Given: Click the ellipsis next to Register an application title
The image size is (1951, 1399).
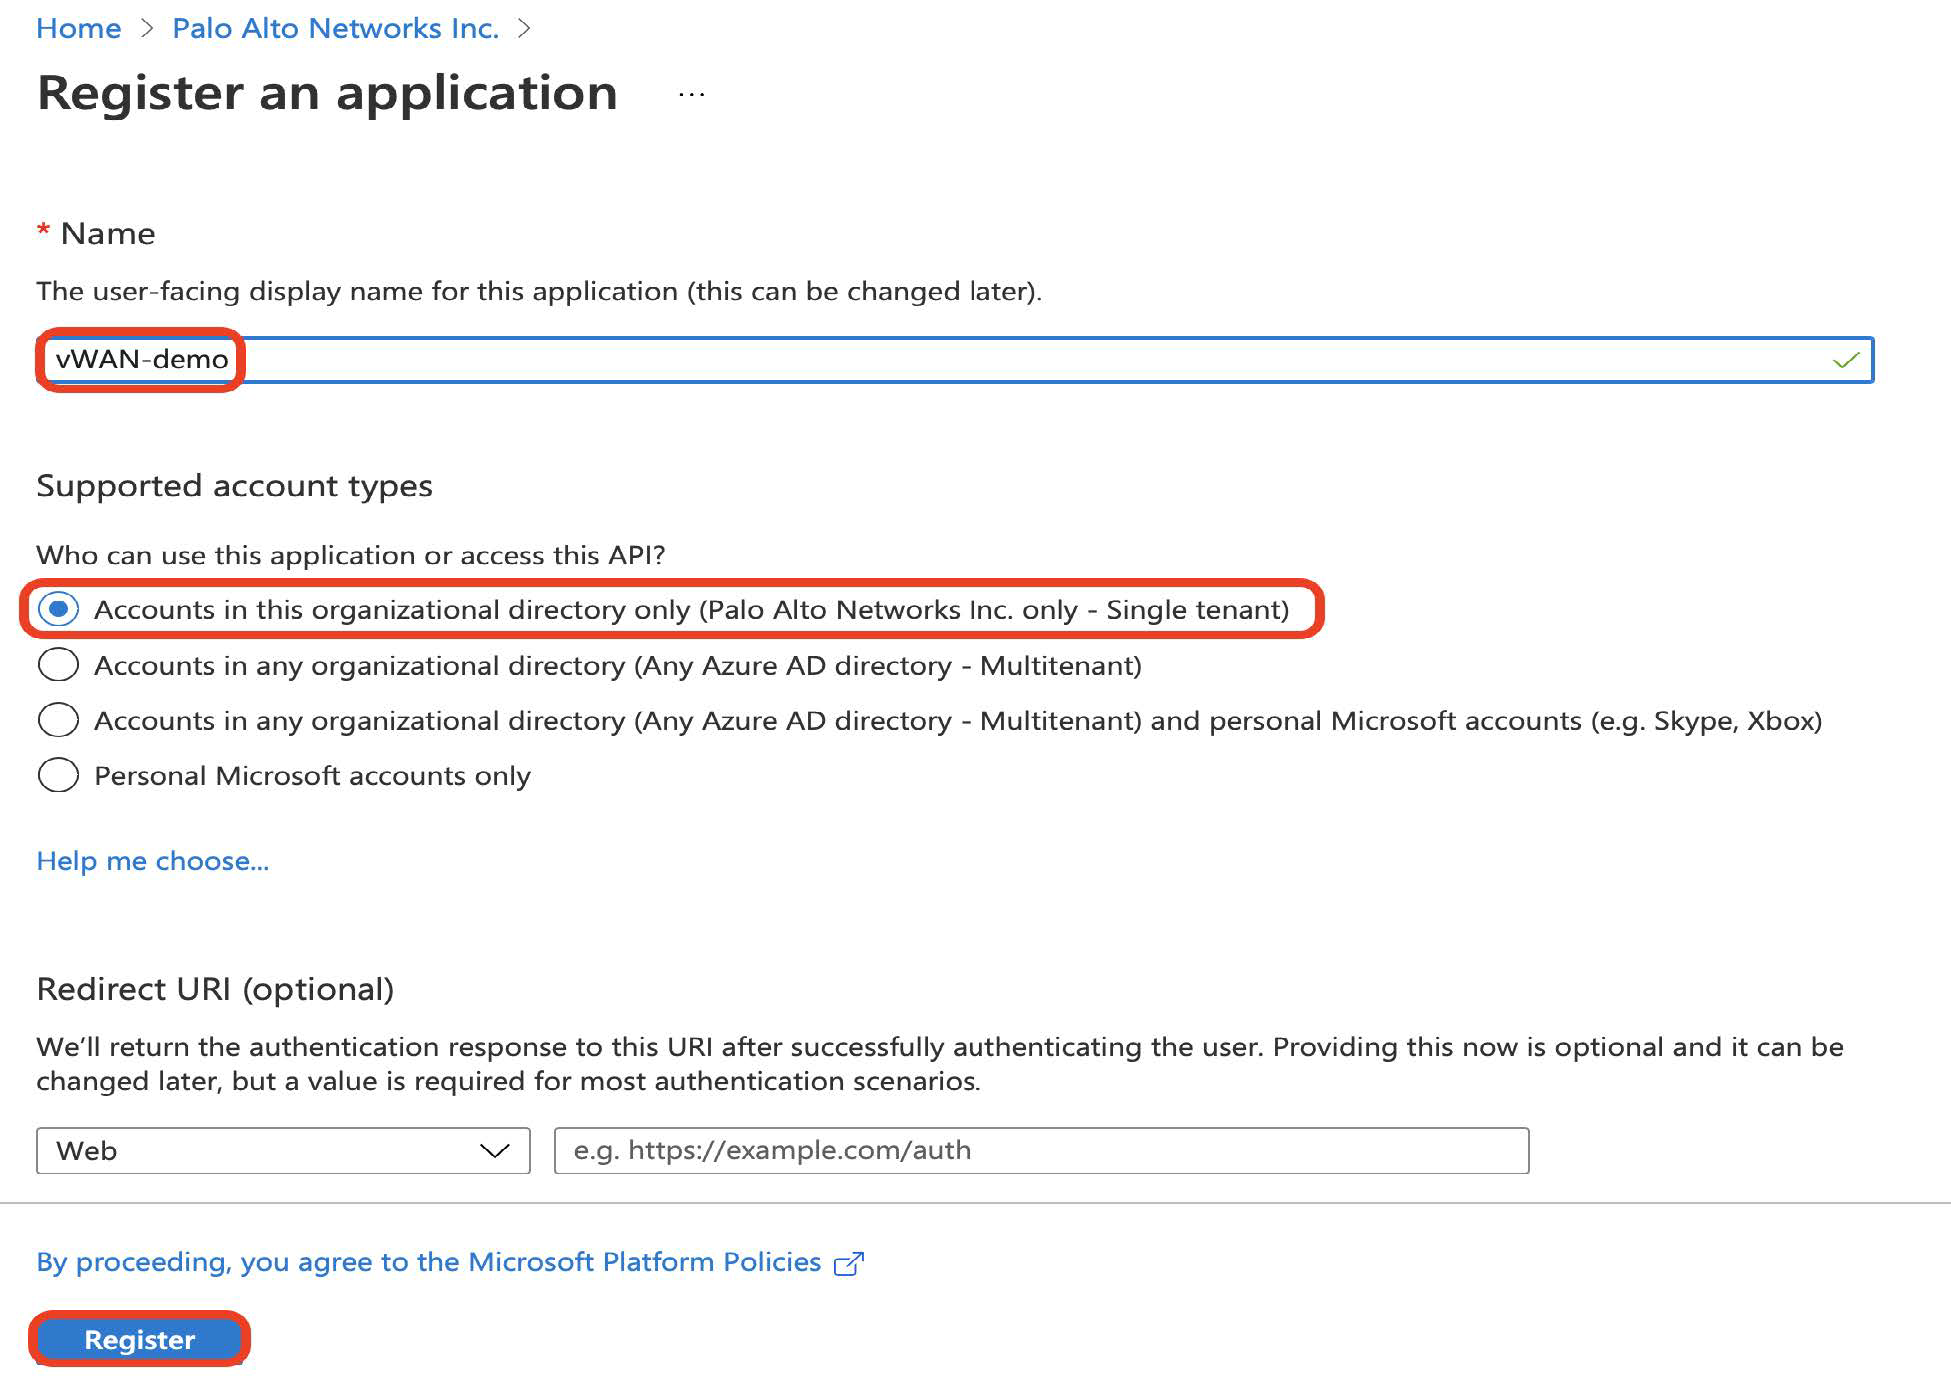Looking at the screenshot, I should [689, 95].
